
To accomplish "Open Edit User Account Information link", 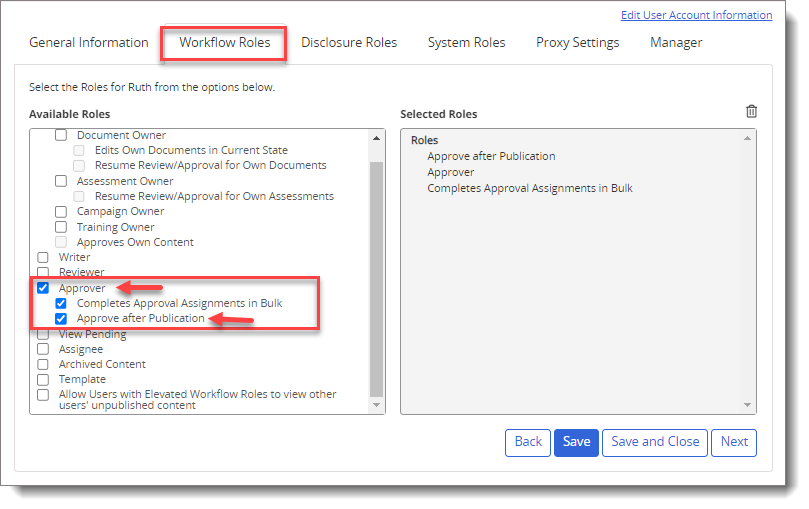I will 696,15.
